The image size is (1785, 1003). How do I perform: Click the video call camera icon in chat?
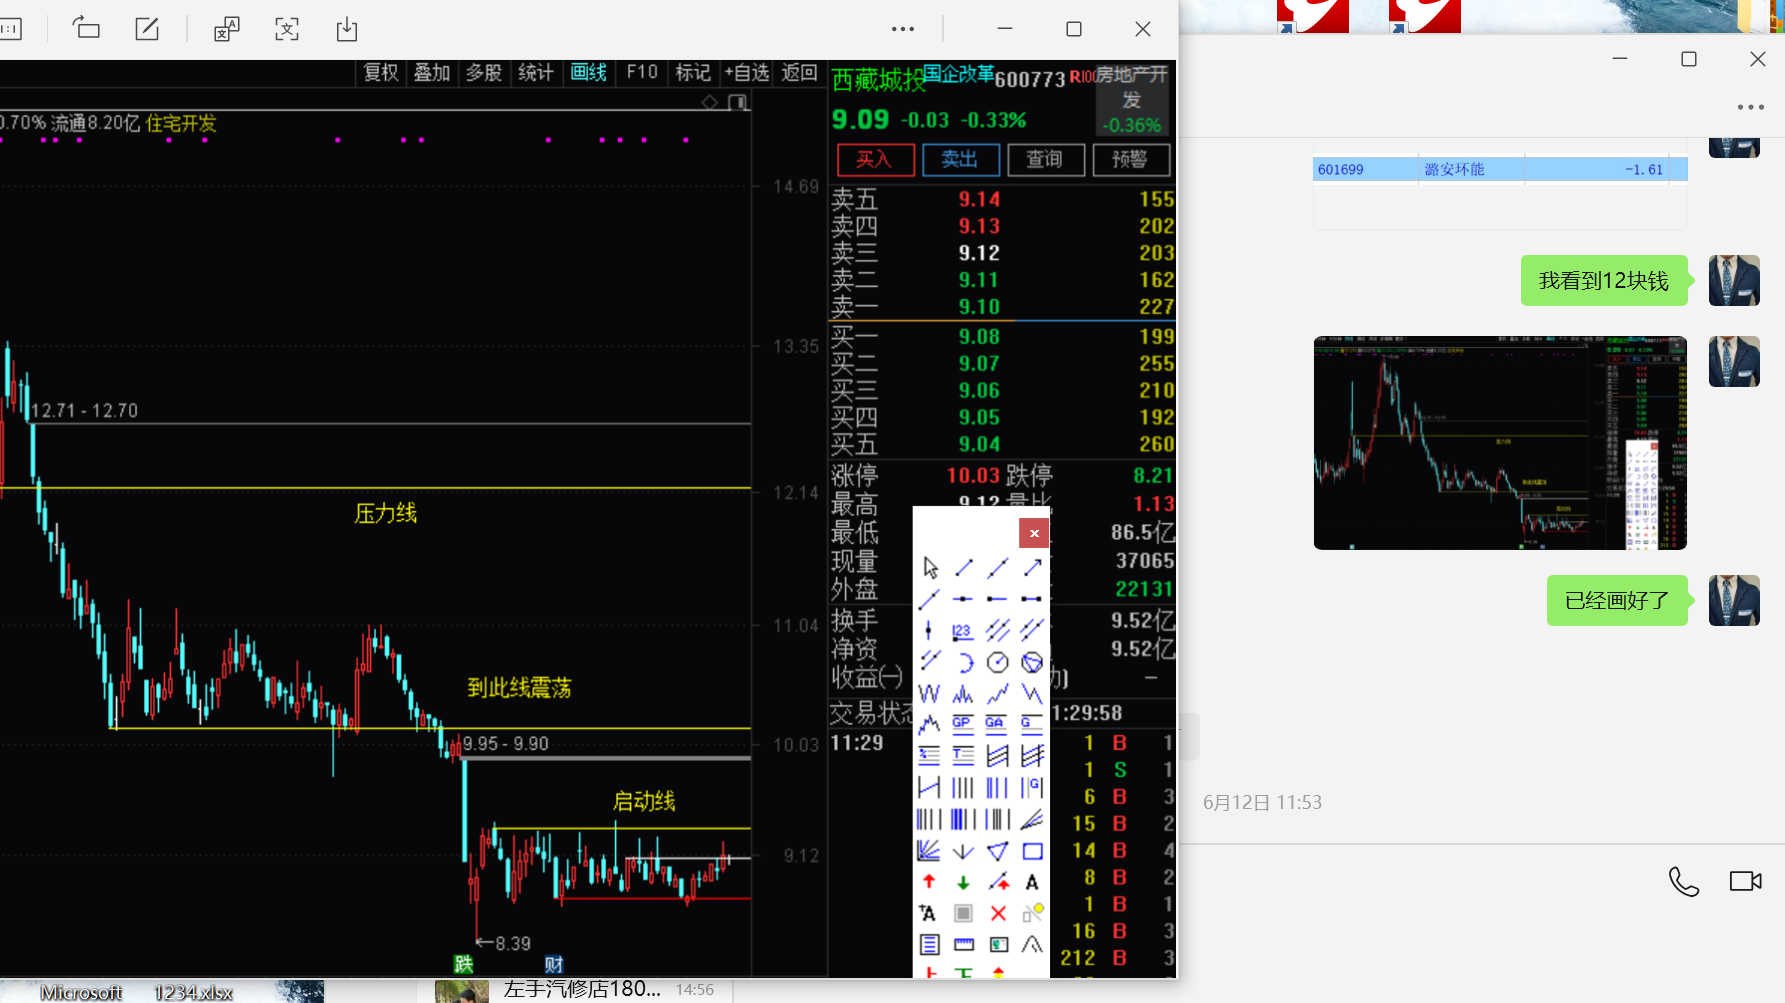[x=1745, y=881]
